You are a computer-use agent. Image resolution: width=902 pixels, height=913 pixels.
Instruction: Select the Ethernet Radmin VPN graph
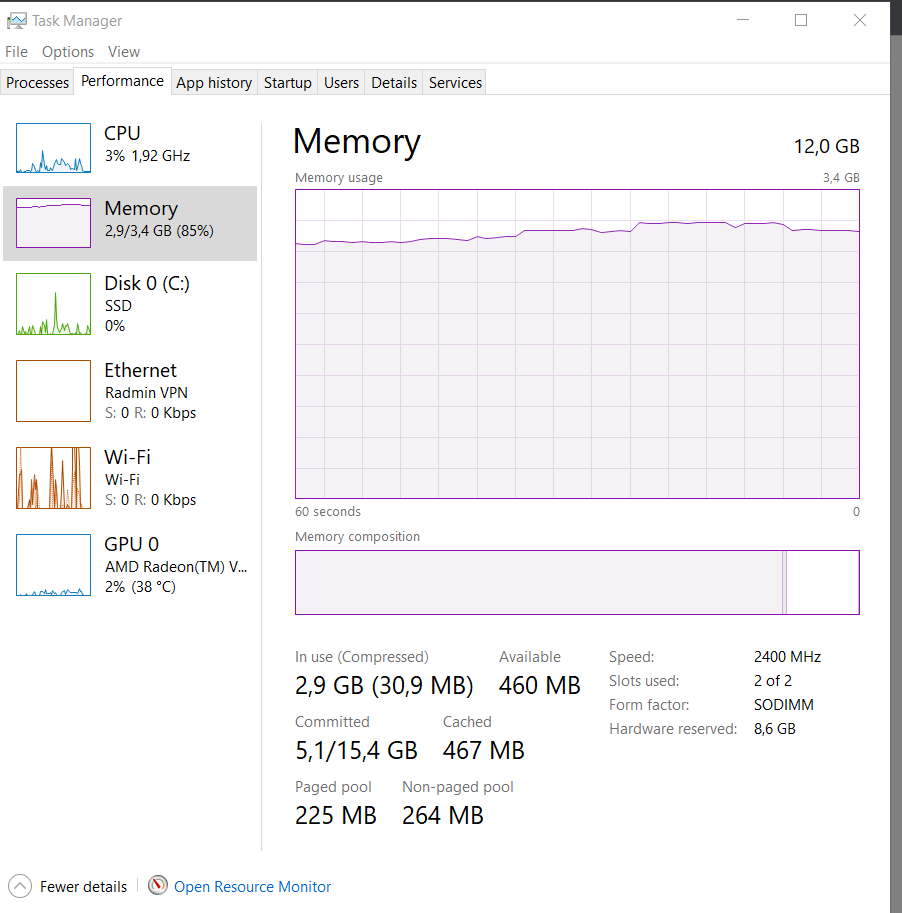(54, 391)
